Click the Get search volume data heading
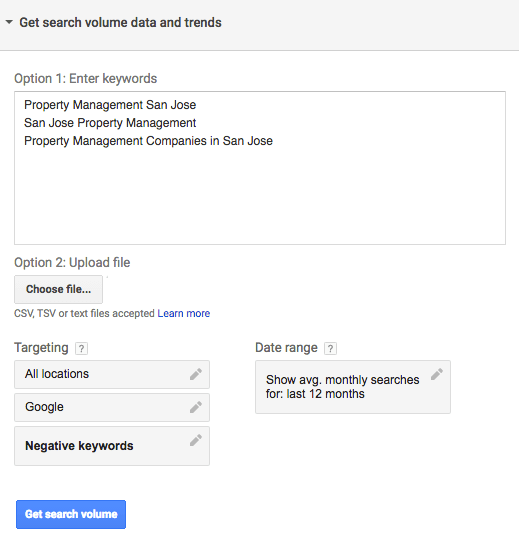Image resolution: width=519 pixels, height=547 pixels. coord(120,22)
